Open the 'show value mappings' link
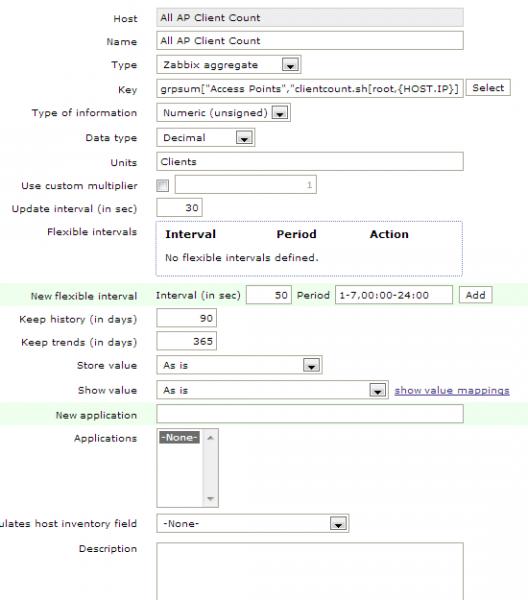The image size is (528, 600). (452, 390)
